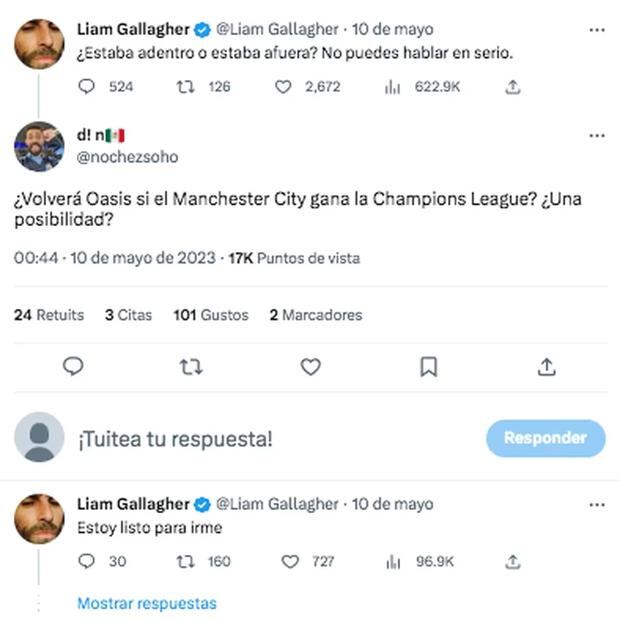Click reply icon under main tweet
Screen dimensions: 620x620
tap(73, 367)
